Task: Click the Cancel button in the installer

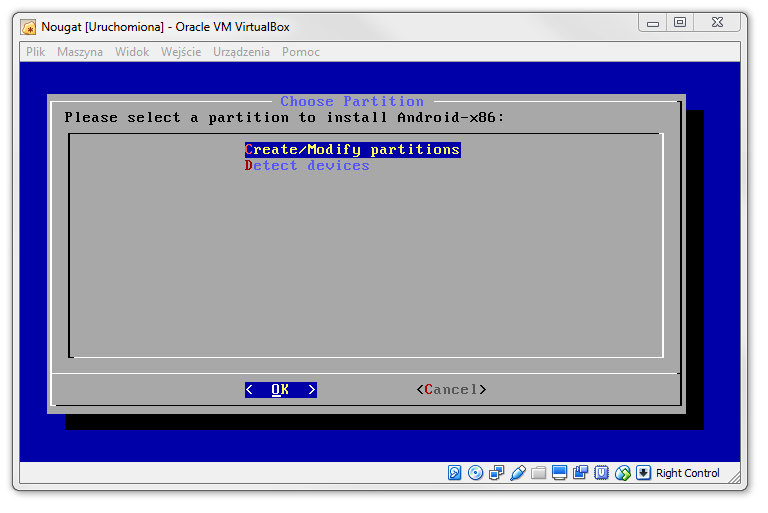Action: (x=451, y=390)
